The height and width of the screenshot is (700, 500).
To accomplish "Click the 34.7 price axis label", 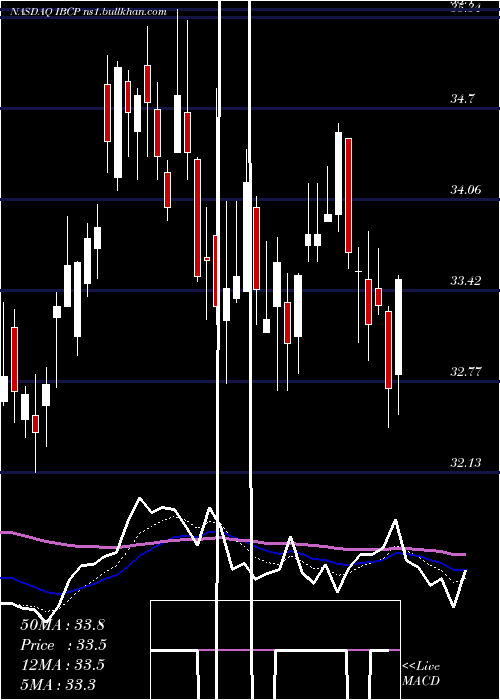I will [462, 99].
